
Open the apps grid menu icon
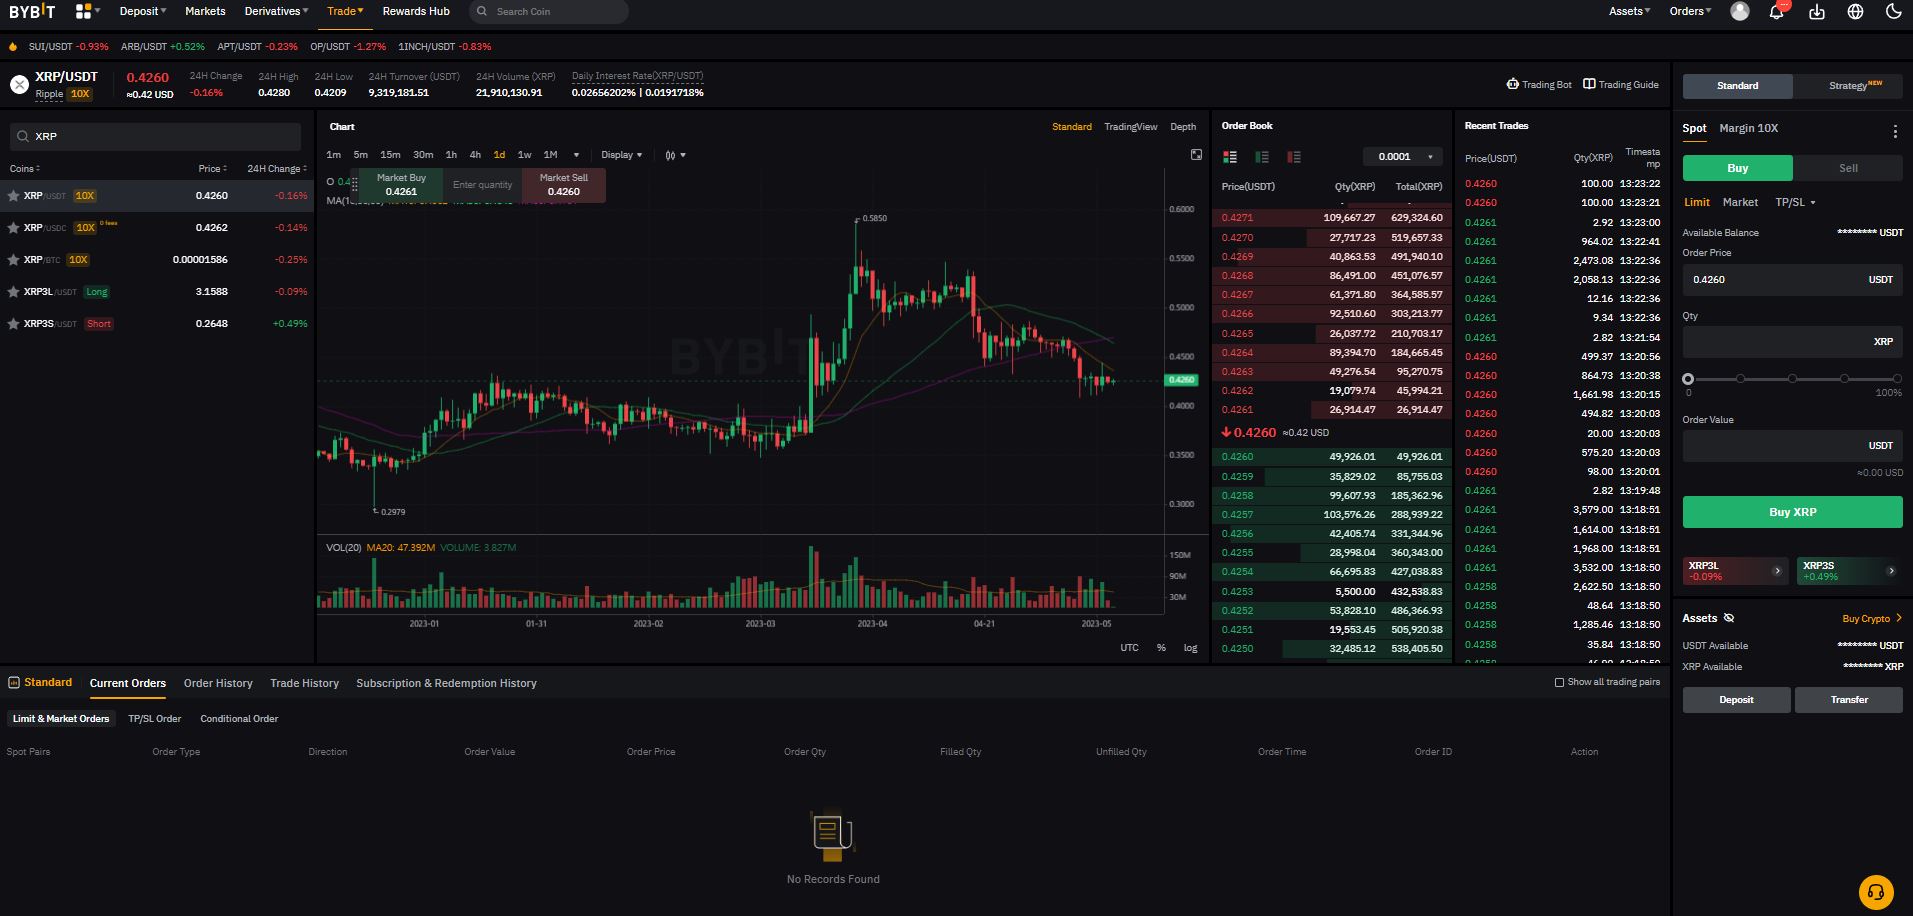(84, 11)
